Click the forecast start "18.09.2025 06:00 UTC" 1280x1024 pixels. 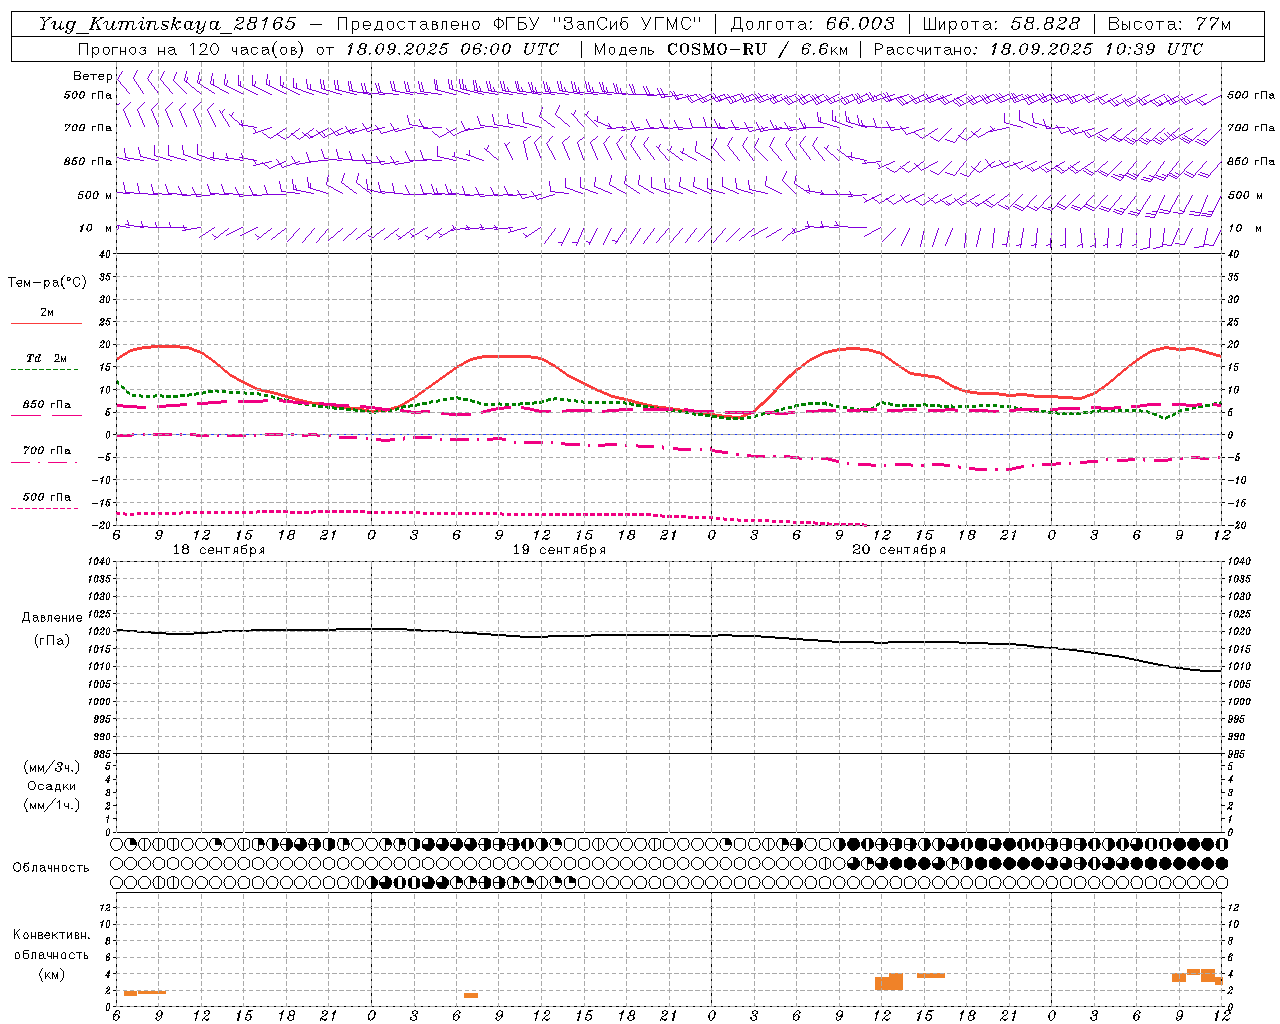452,49
